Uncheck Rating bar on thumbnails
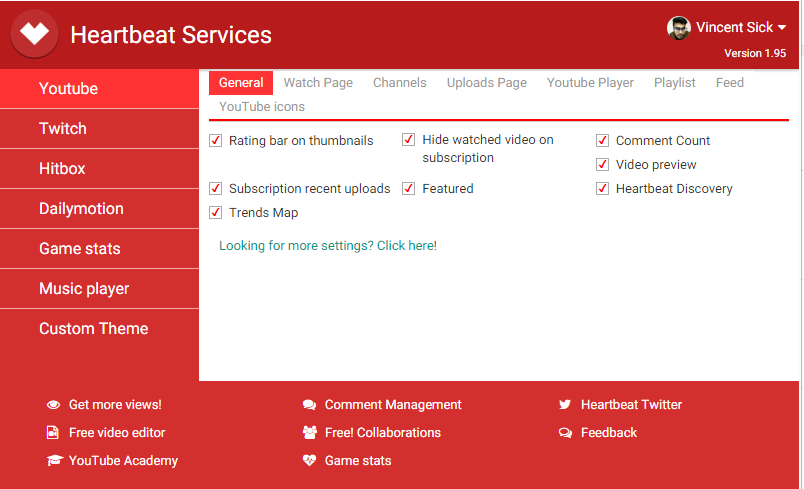Image resolution: width=804 pixels, height=489 pixels. coord(215,140)
